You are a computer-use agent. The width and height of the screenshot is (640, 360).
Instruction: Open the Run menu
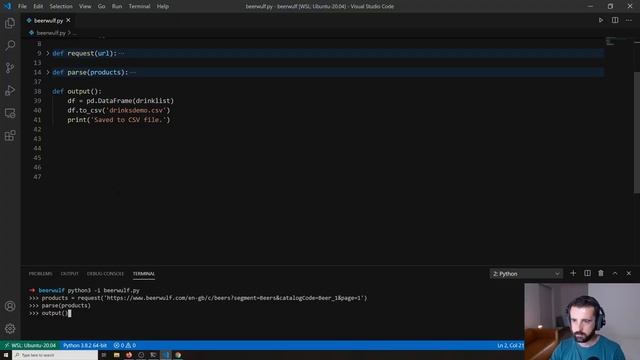(117, 6)
